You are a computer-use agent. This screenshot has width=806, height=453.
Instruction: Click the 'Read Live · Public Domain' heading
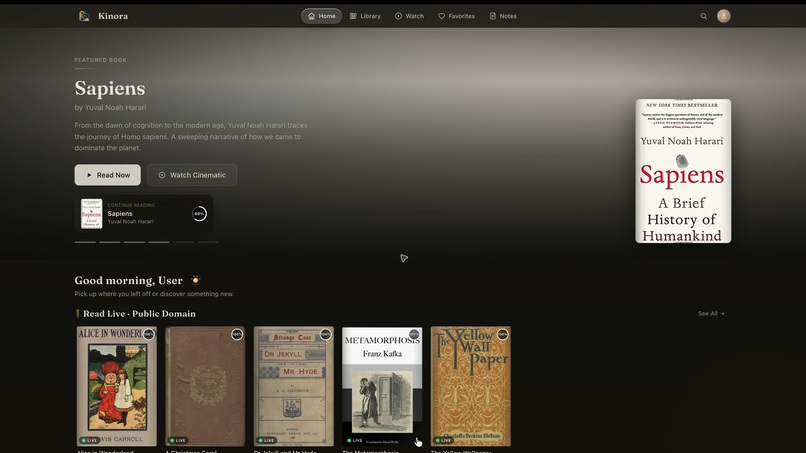point(139,314)
